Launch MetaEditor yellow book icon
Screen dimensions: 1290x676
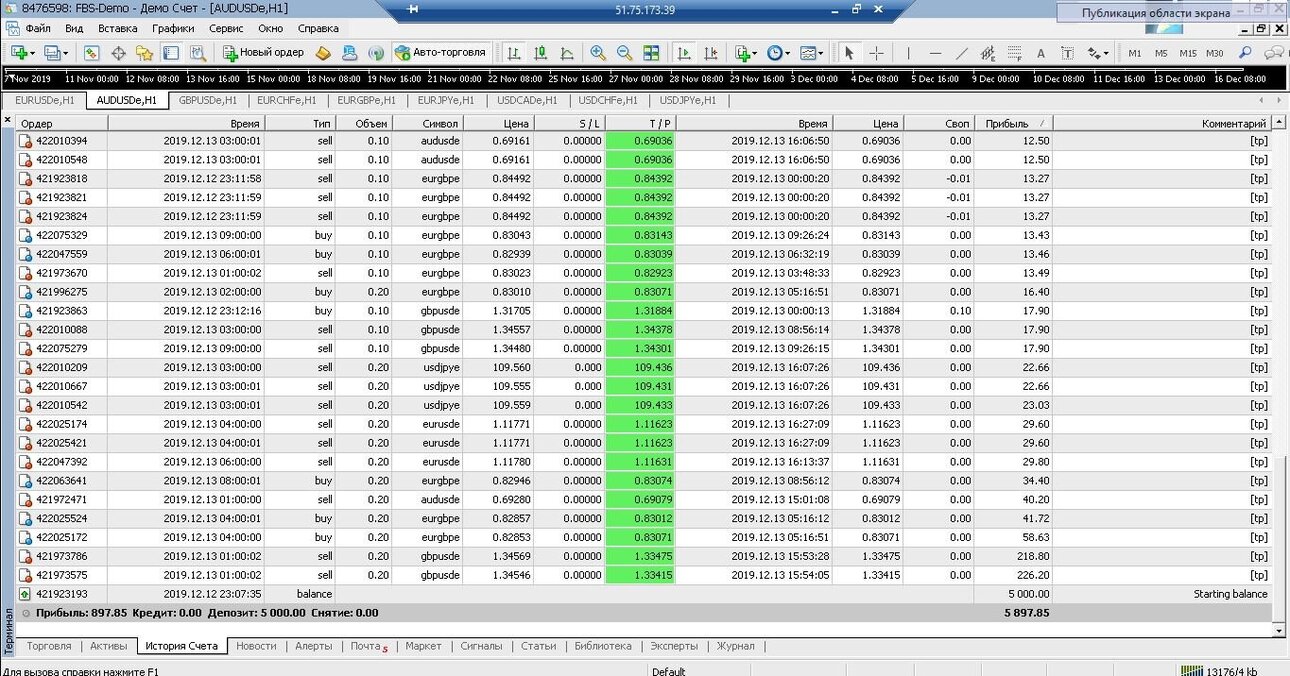[x=323, y=53]
